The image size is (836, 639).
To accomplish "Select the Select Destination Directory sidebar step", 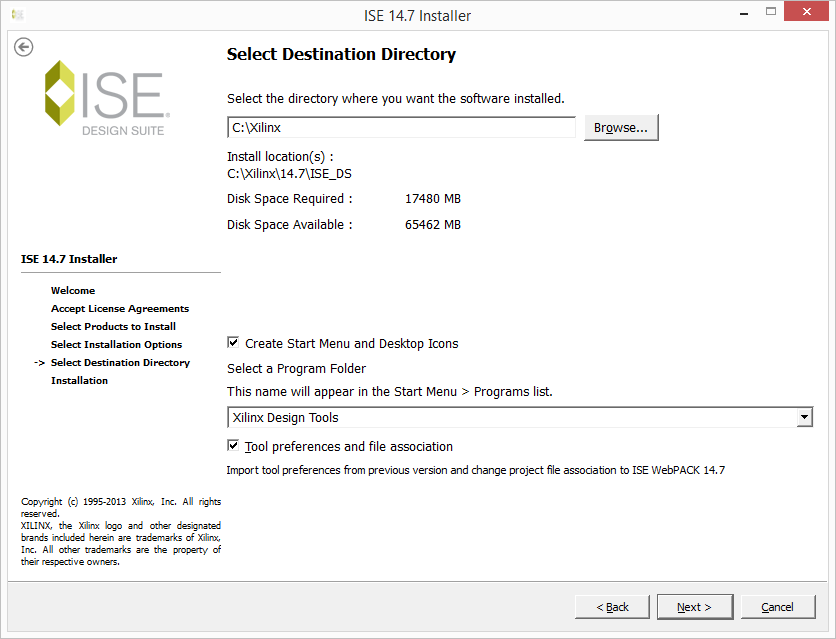I will [x=120, y=362].
